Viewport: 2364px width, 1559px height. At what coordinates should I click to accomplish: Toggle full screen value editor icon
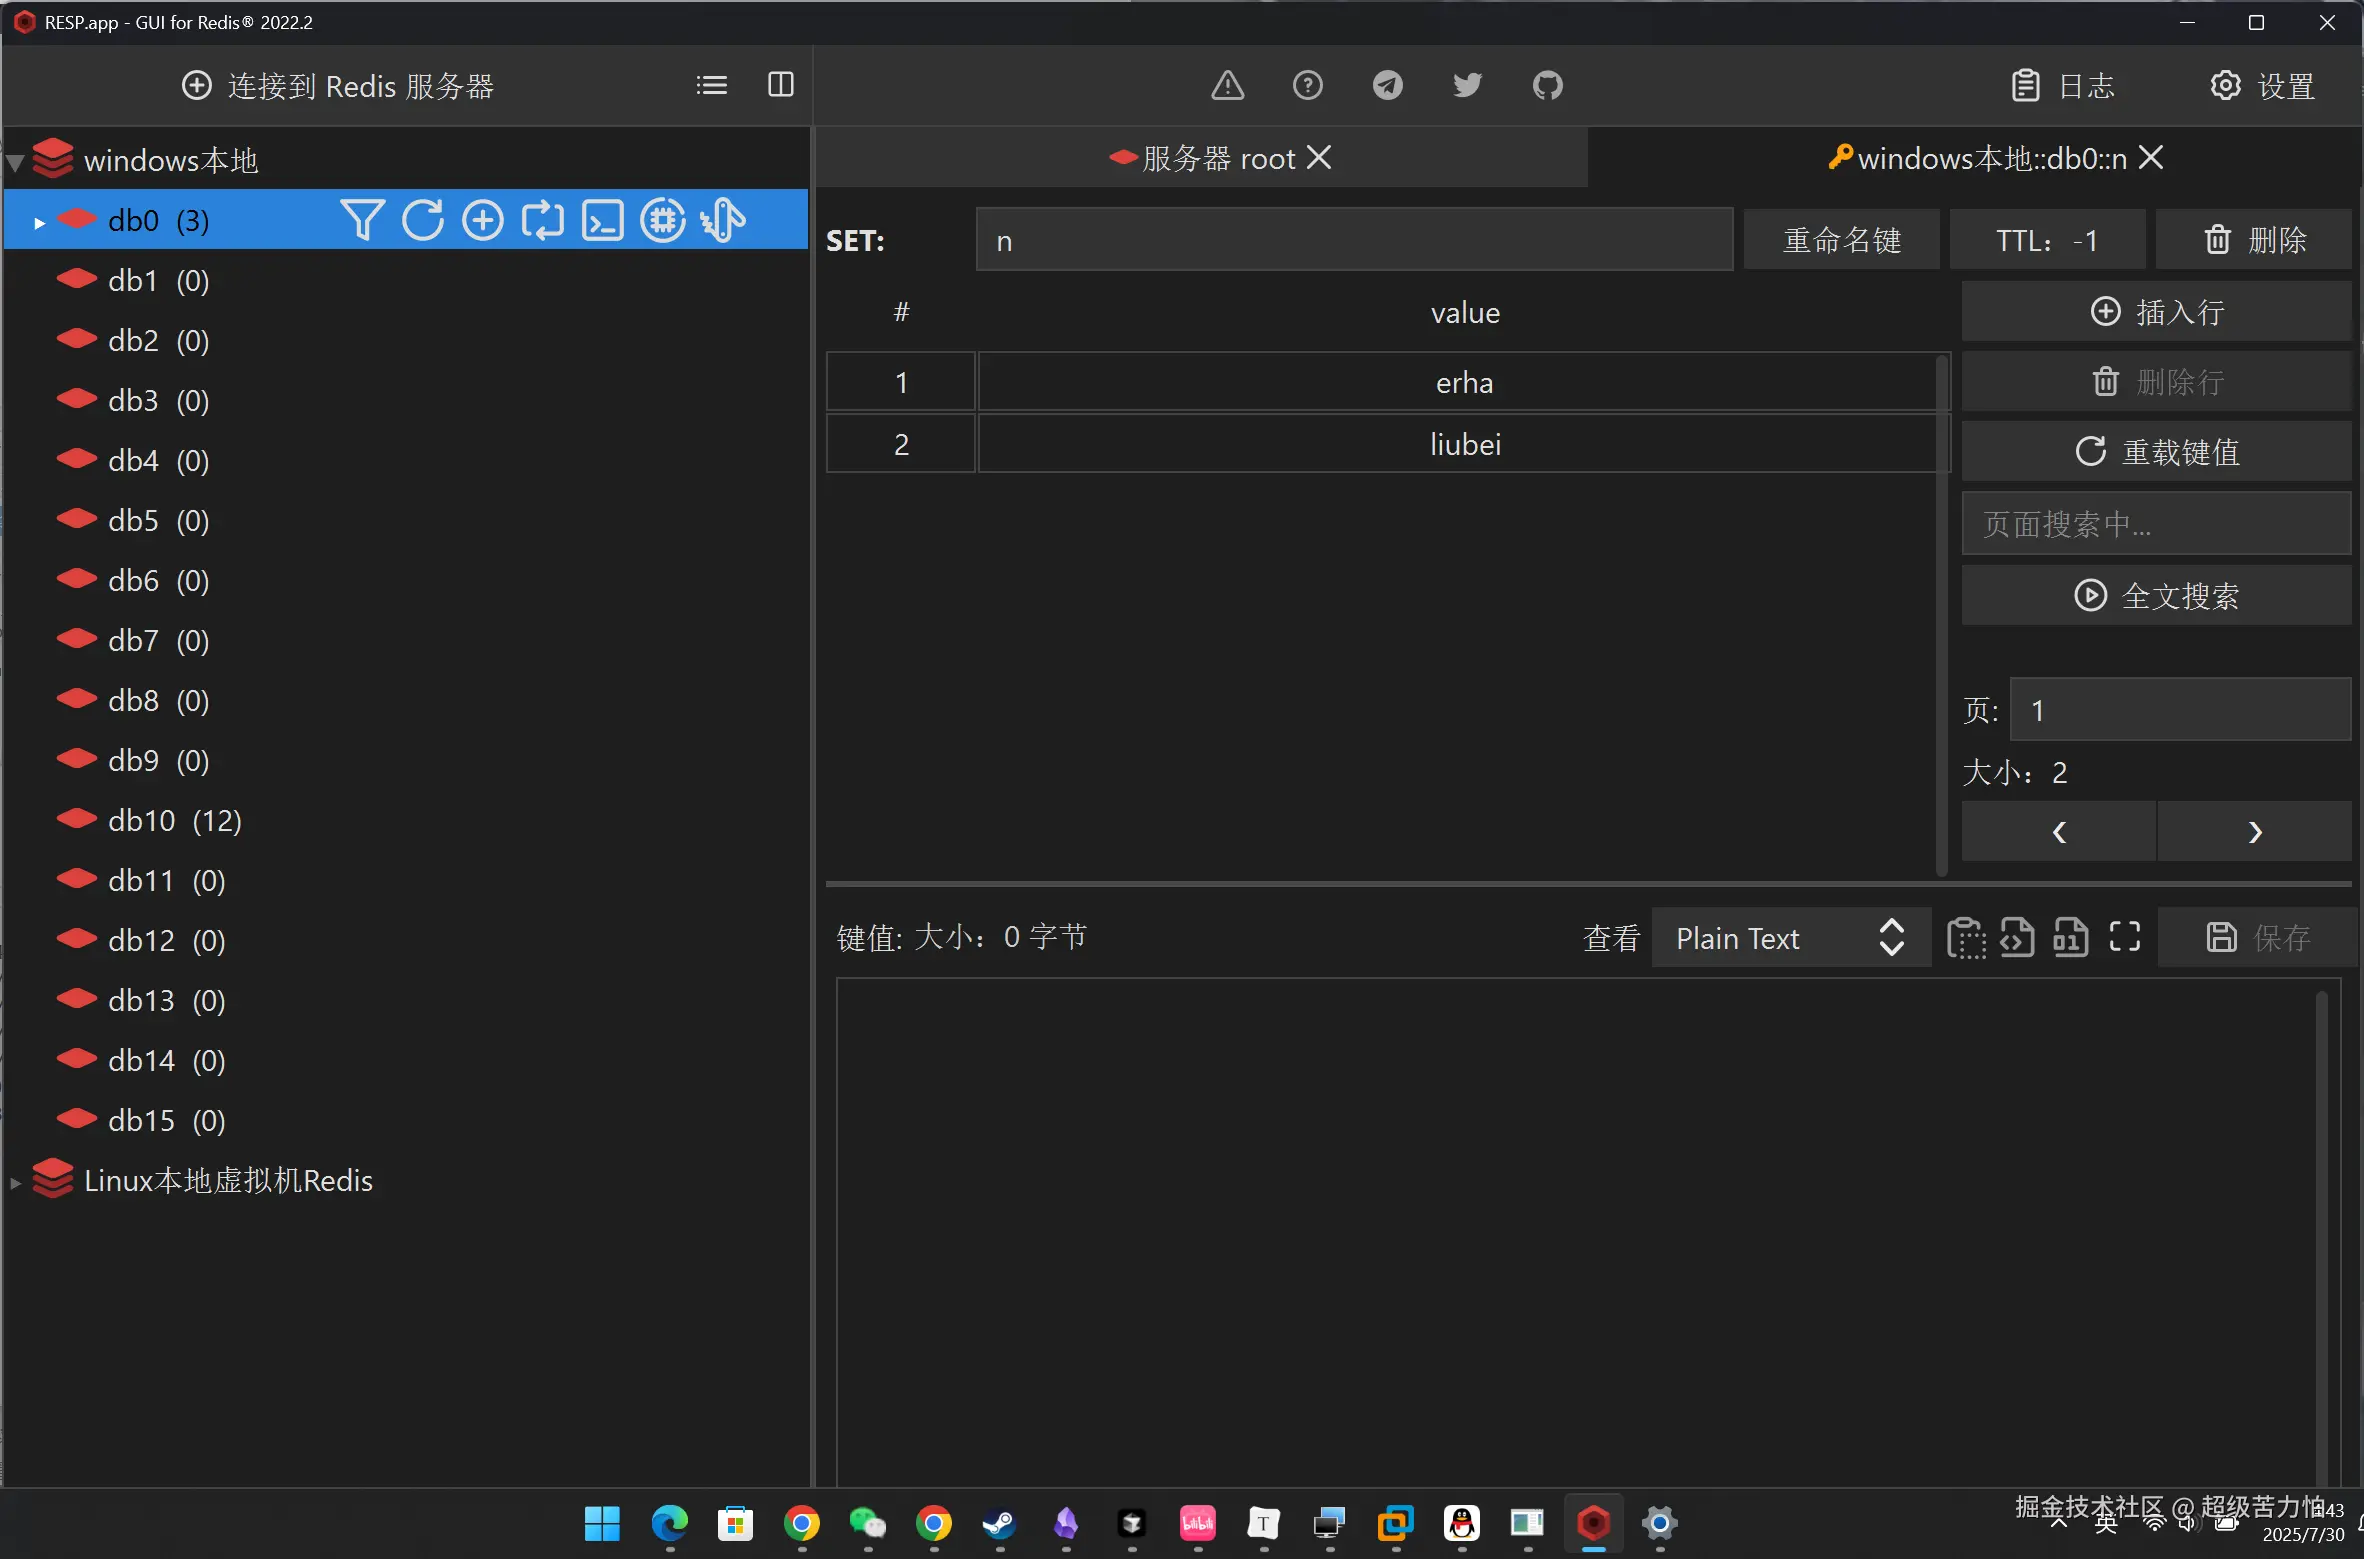tap(2124, 937)
